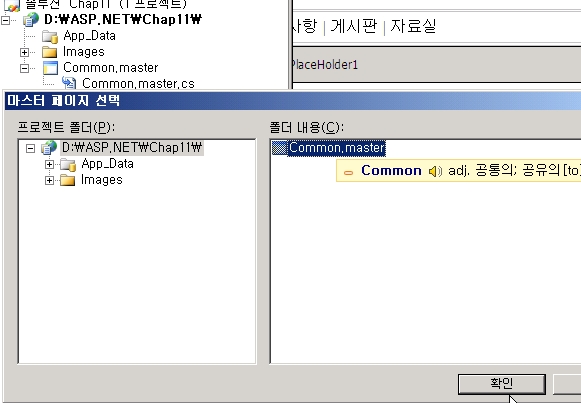Screen dimensions: 581x403
Task: Select Common.master in folder contents list
Action: 329,148
